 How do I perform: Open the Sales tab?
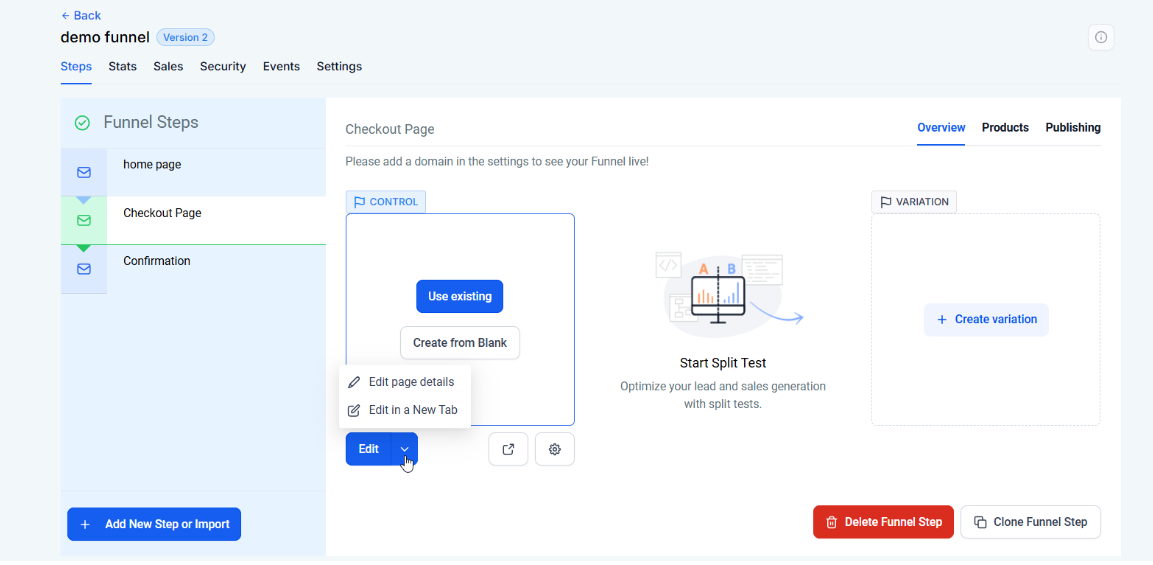tap(168, 66)
